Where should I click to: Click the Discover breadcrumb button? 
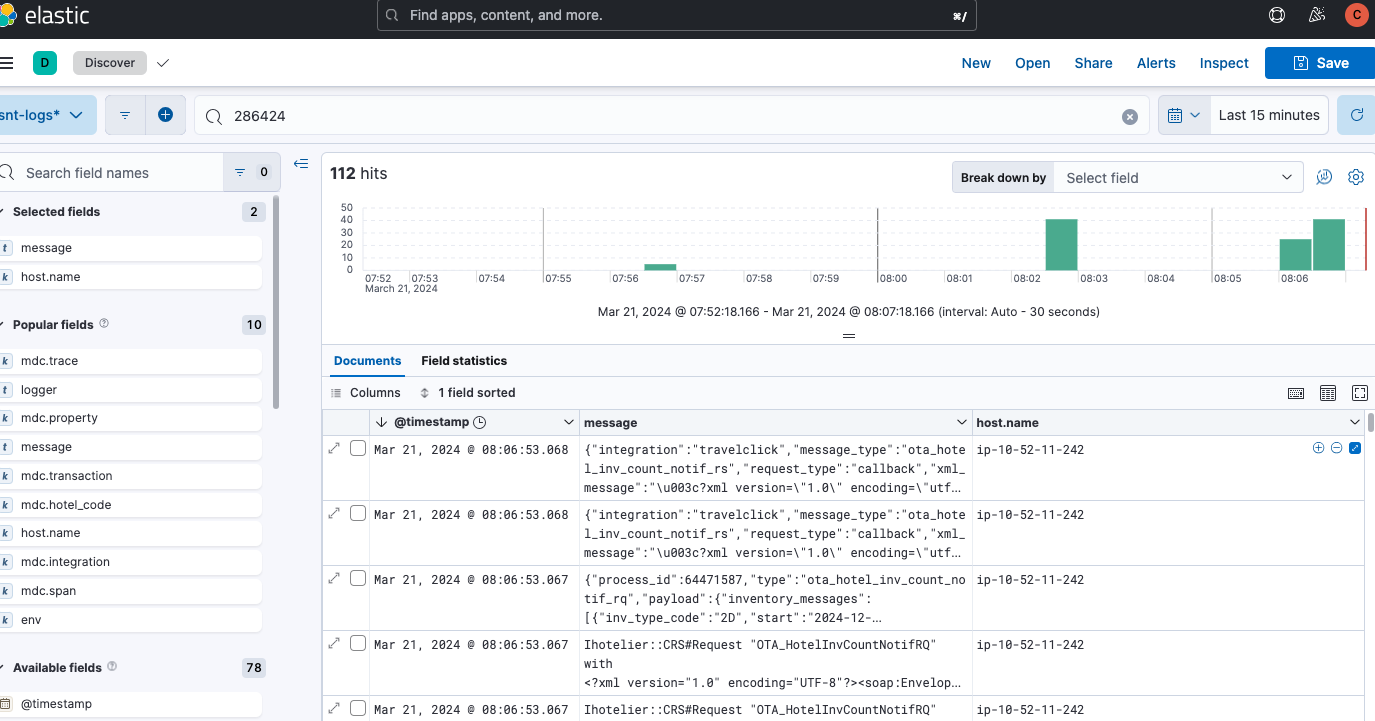click(110, 63)
